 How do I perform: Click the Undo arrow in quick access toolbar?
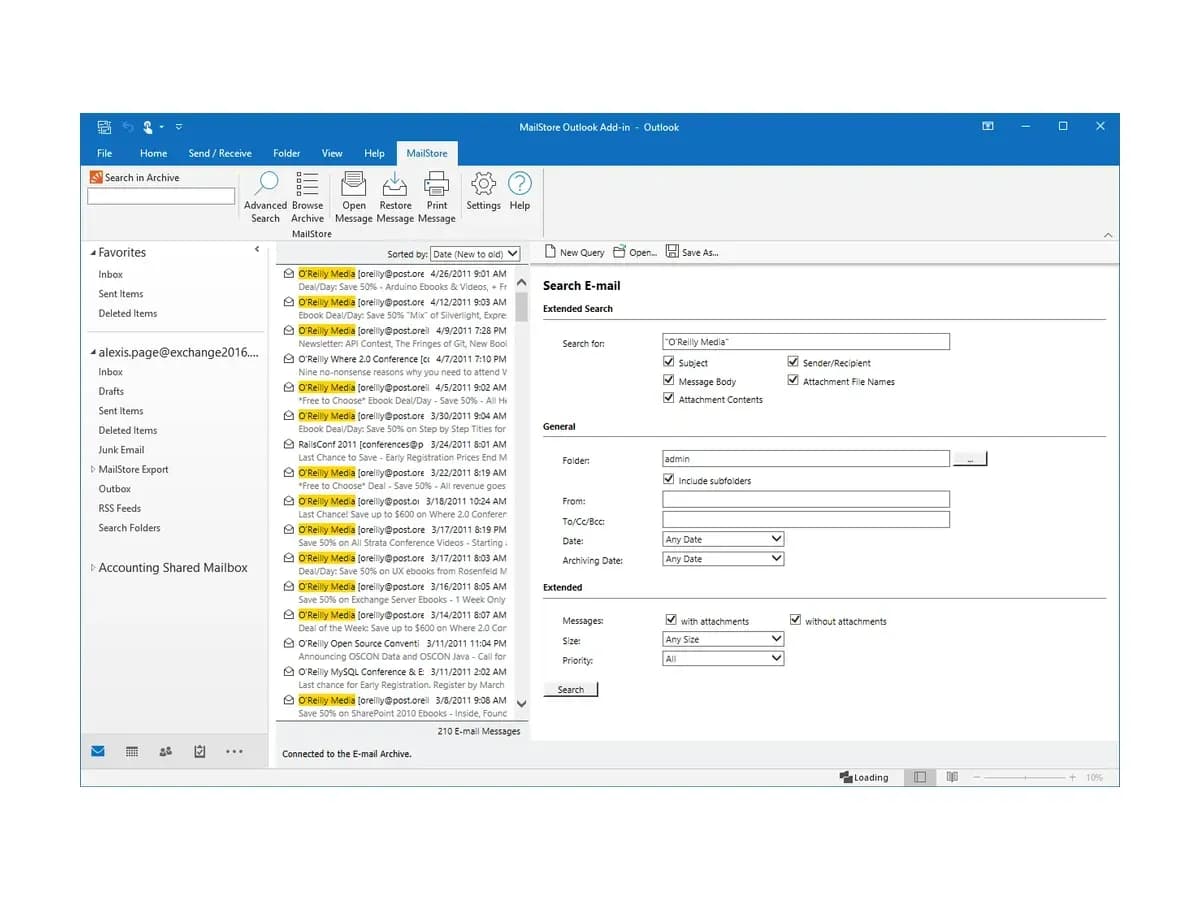pyautogui.click(x=128, y=127)
